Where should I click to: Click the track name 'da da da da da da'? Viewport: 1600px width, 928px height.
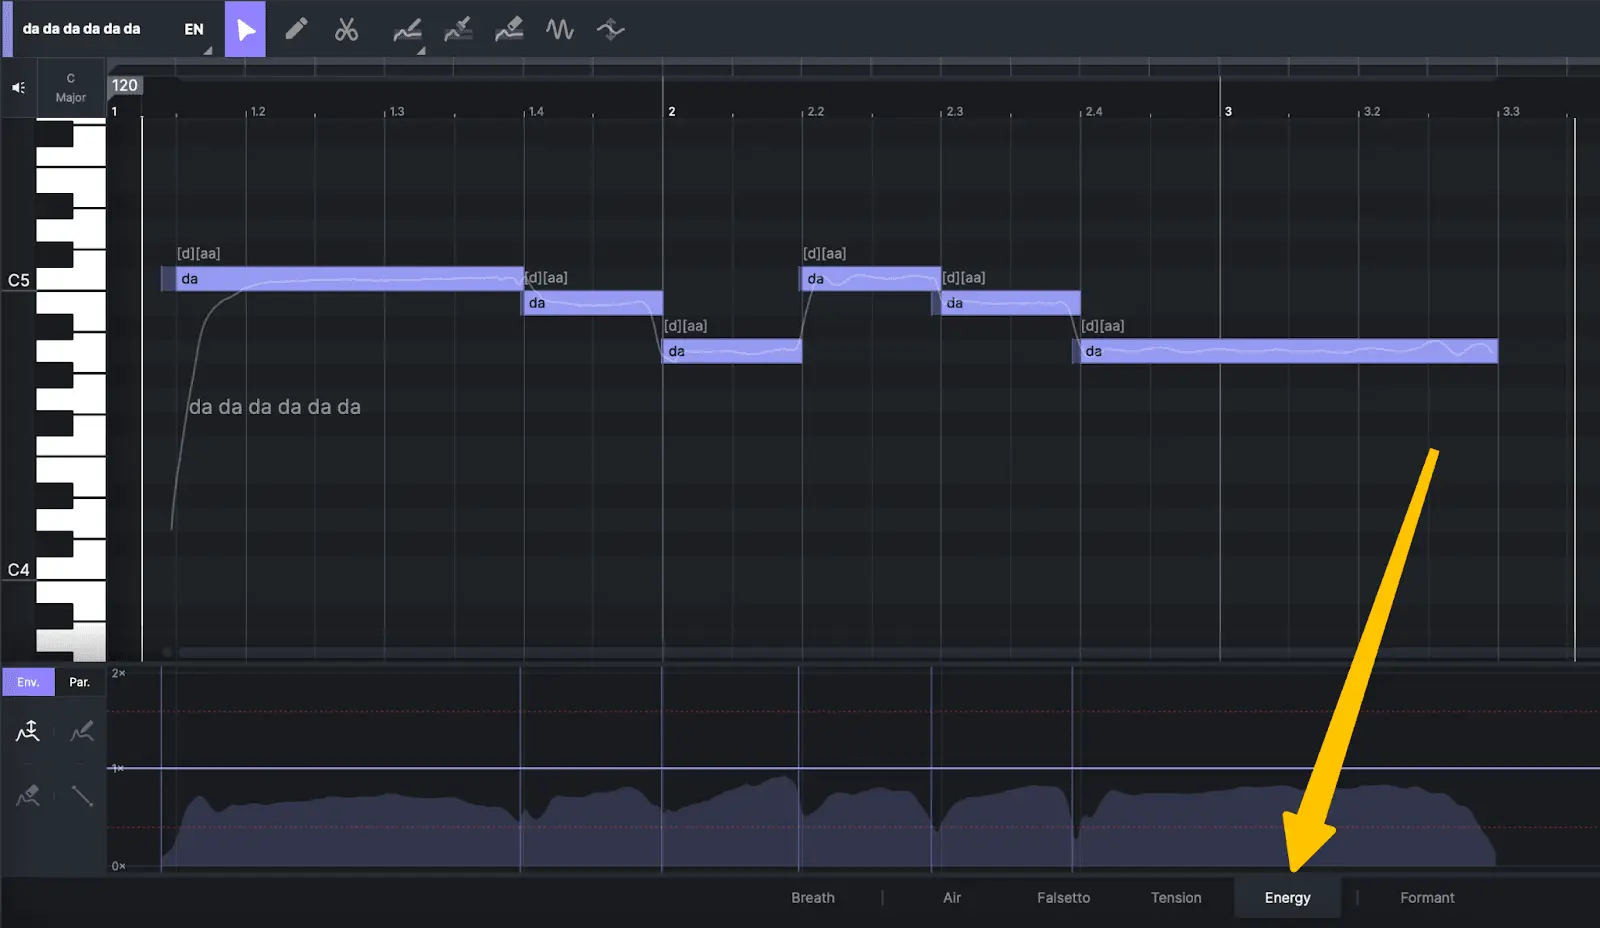tap(81, 29)
